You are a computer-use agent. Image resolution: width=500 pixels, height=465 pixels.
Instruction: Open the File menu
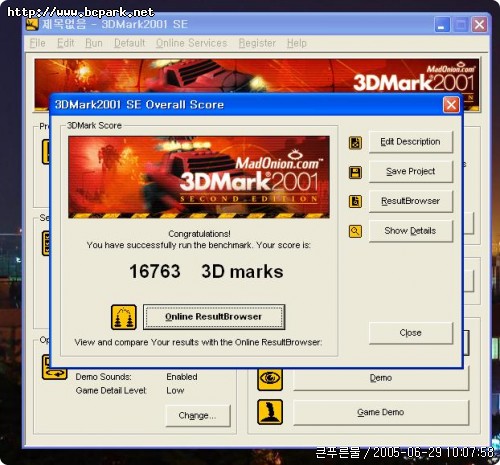tap(37, 43)
